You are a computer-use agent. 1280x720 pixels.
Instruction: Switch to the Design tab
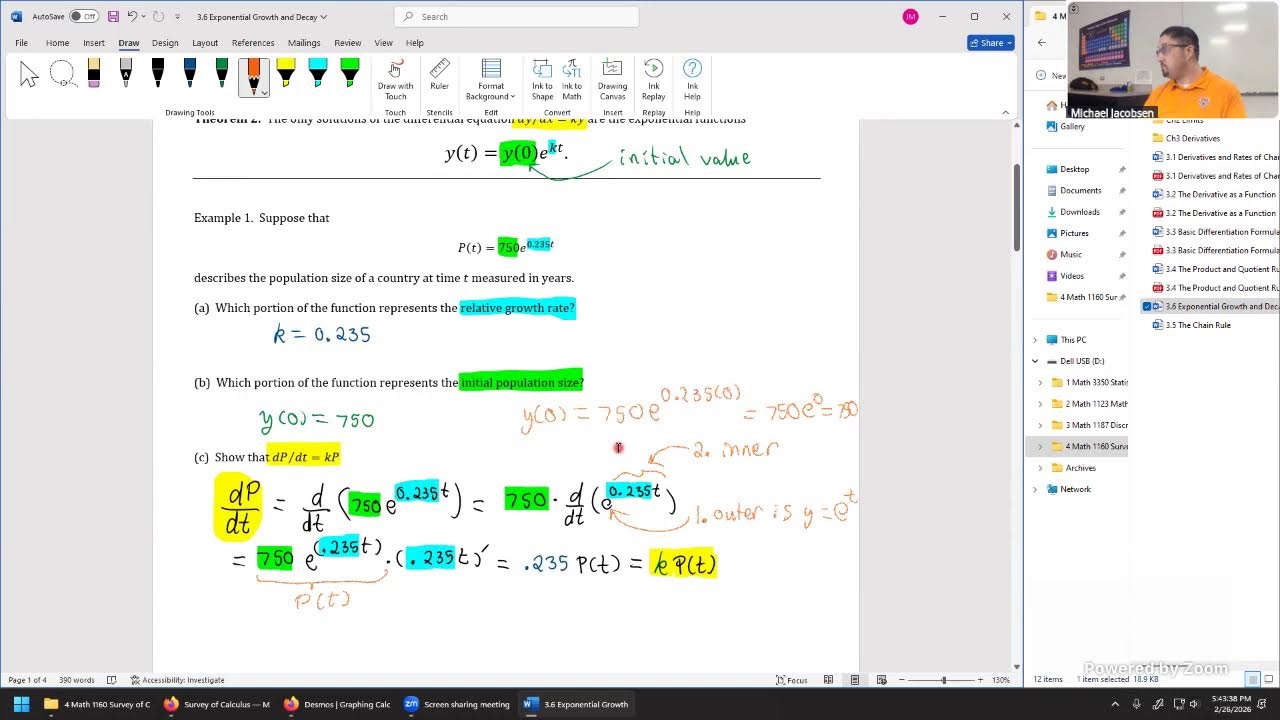coord(165,43)
